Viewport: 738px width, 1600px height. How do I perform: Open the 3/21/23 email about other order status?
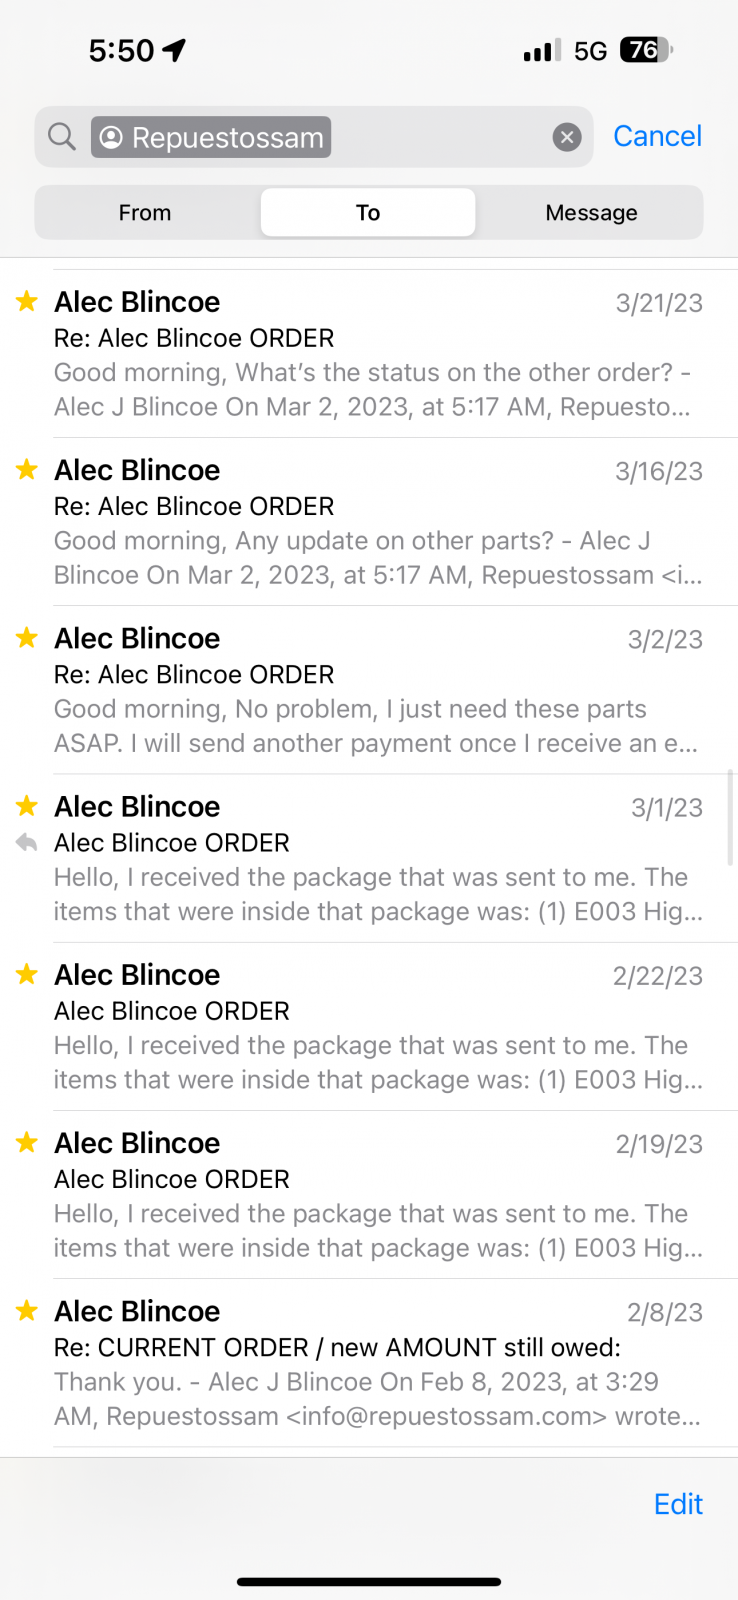tap(378, 355)
